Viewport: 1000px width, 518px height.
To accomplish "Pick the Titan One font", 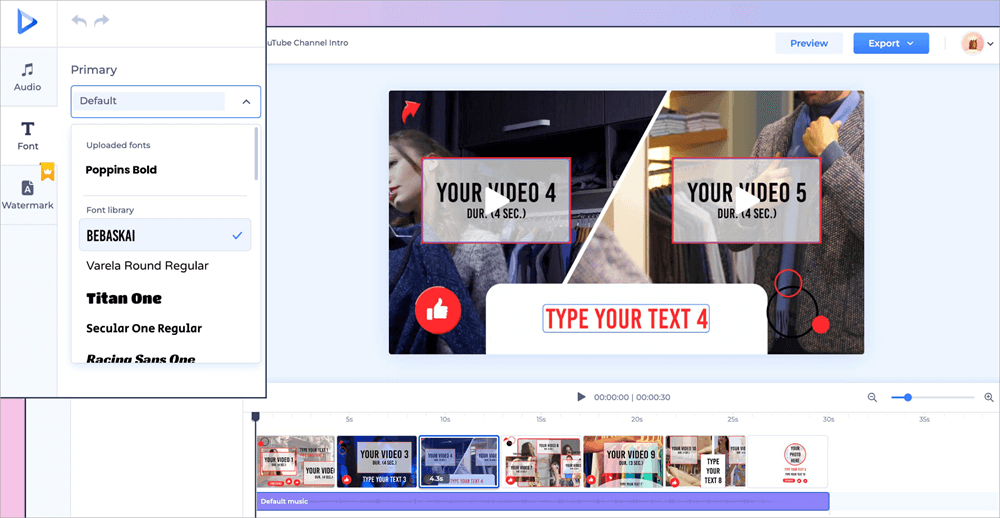I will pyautogui.click(x=124, y=298).
